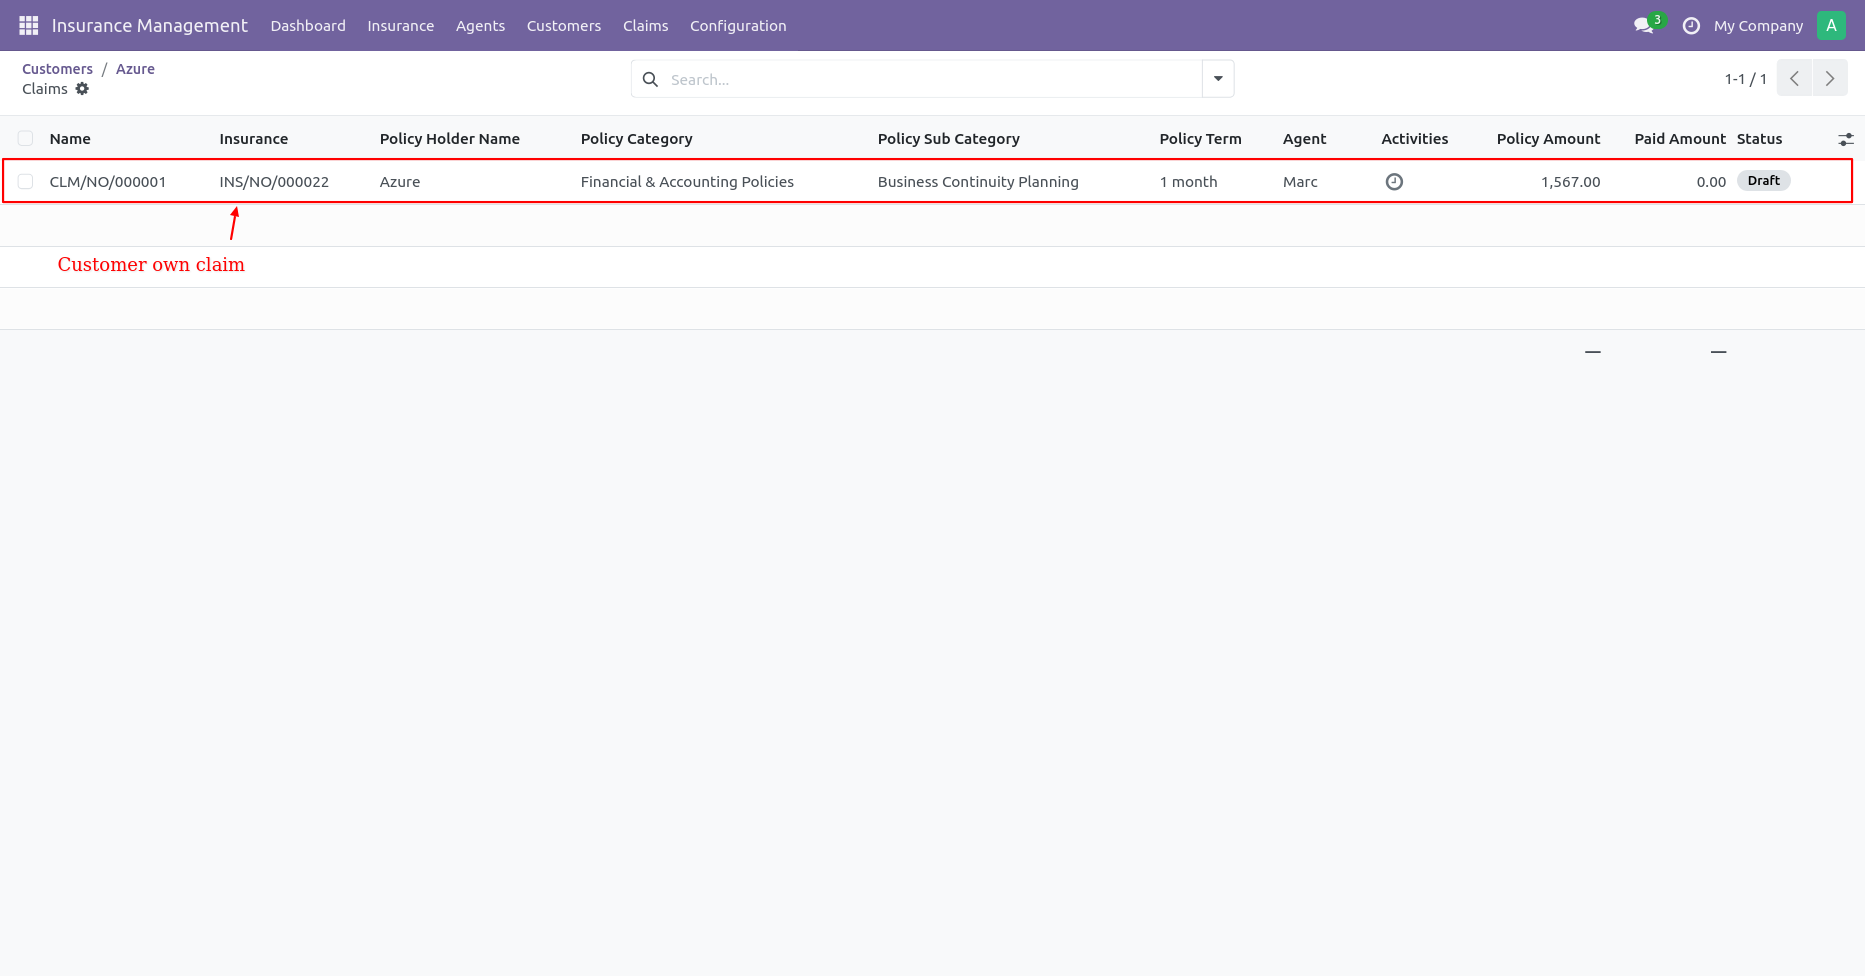This screenshot has height=976, width=1865.
Task: Open the apps grid menu icon
Action: click(29, 25)
